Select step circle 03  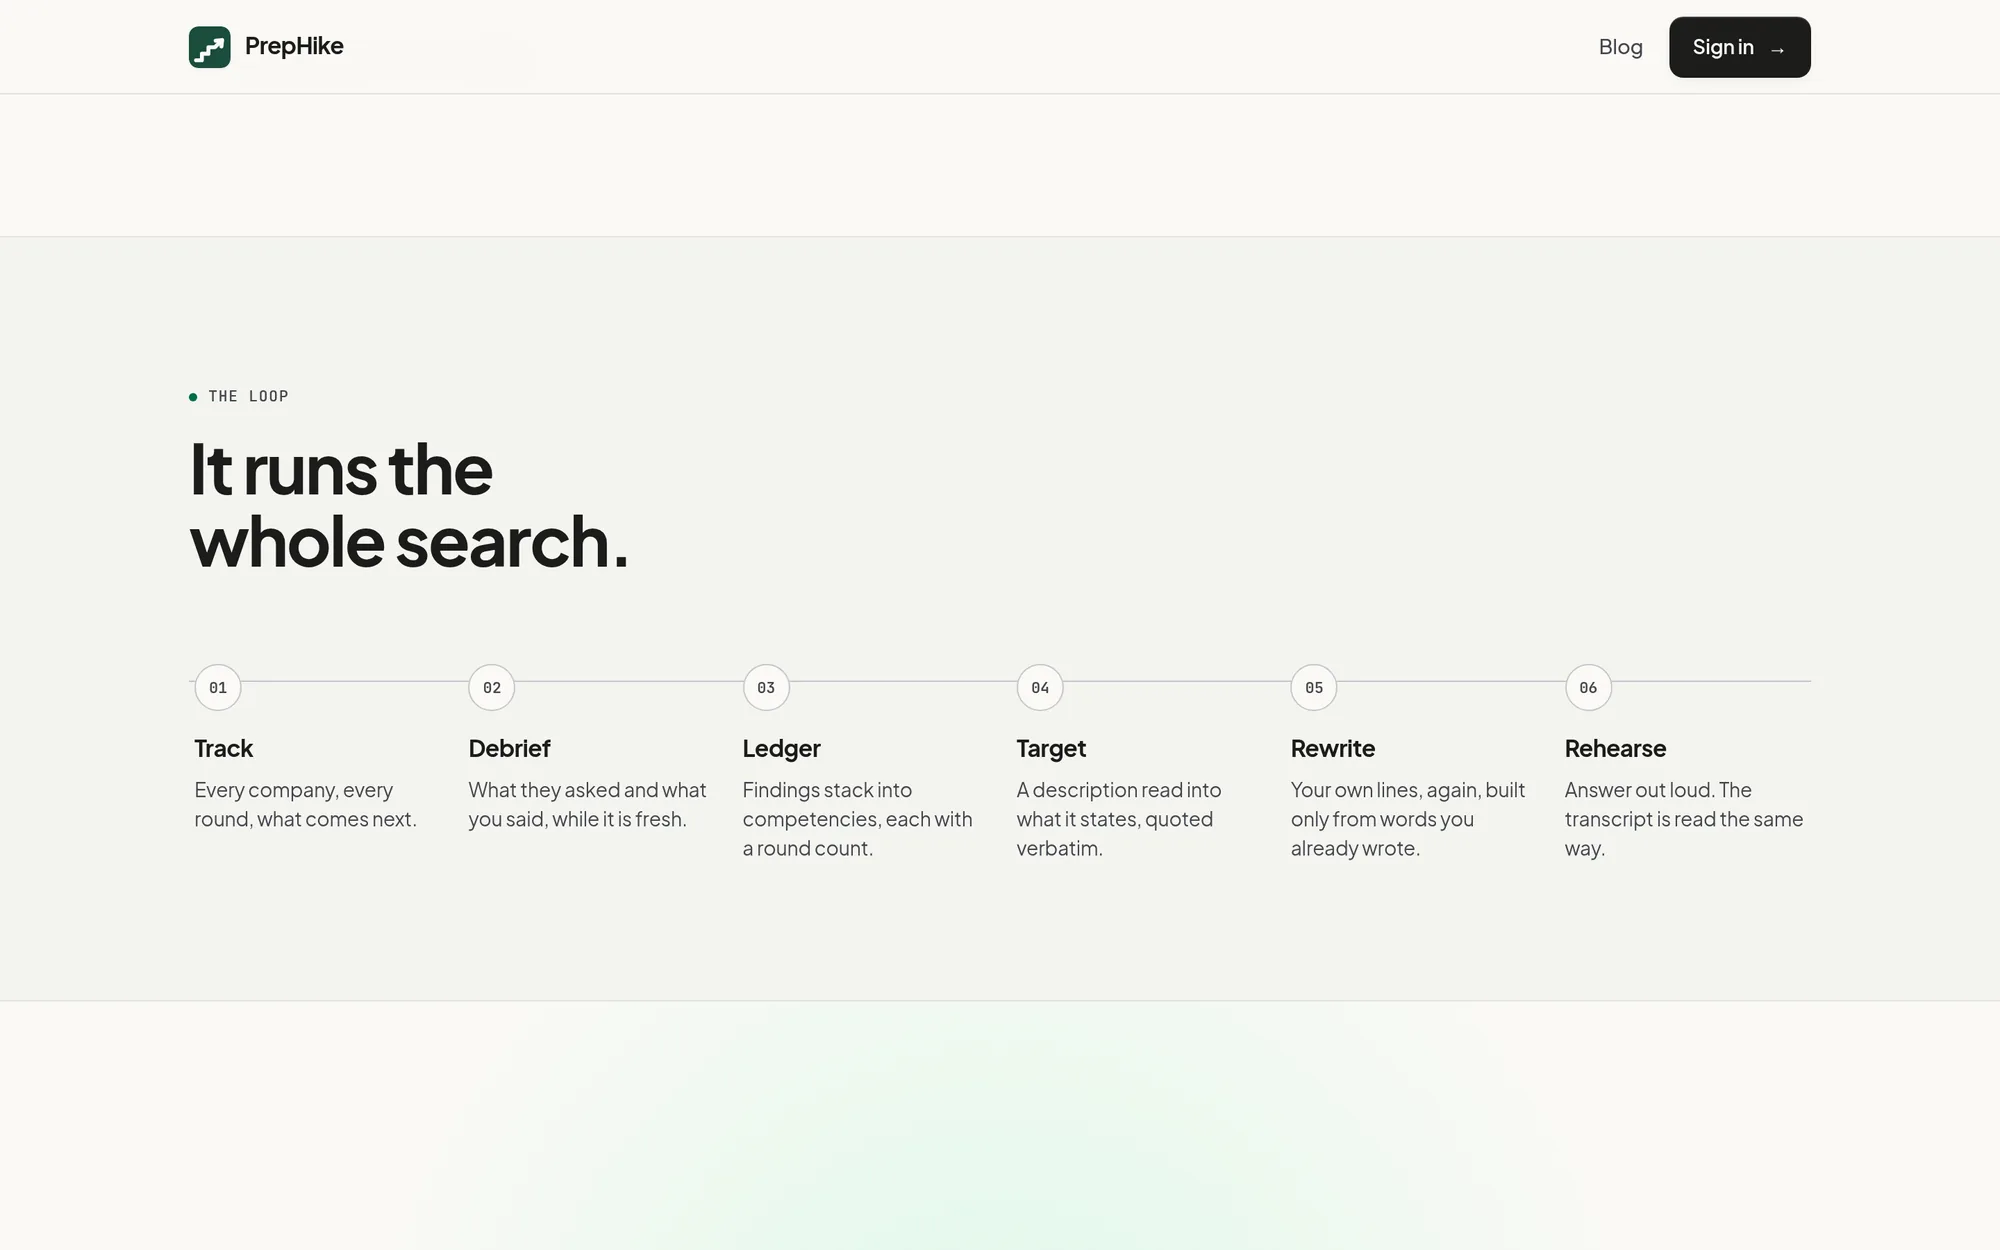coord(766,687)
